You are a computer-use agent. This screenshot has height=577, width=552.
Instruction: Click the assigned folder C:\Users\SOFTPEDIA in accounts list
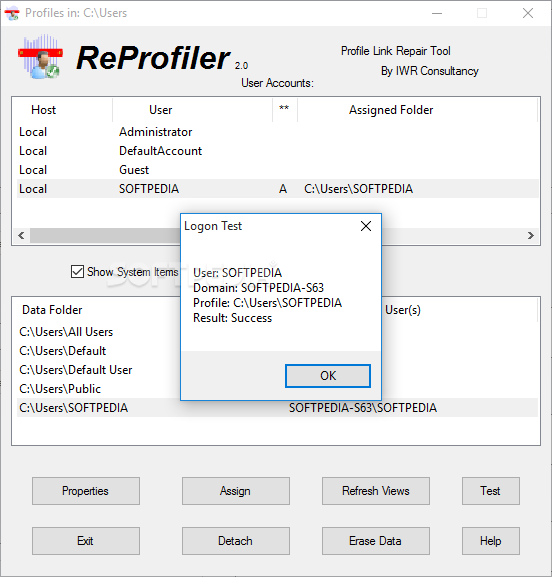click(x=358, y=189)
